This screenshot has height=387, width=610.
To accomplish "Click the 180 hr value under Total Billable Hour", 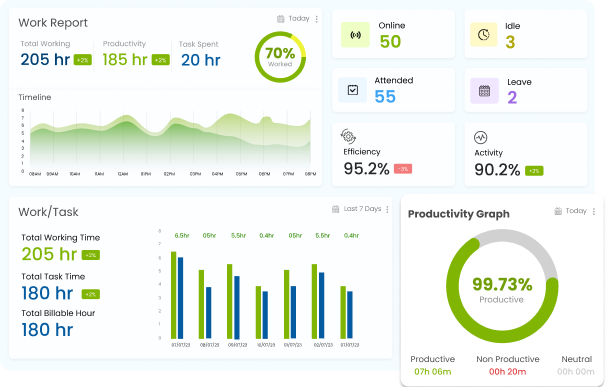I will coord(47,330).
